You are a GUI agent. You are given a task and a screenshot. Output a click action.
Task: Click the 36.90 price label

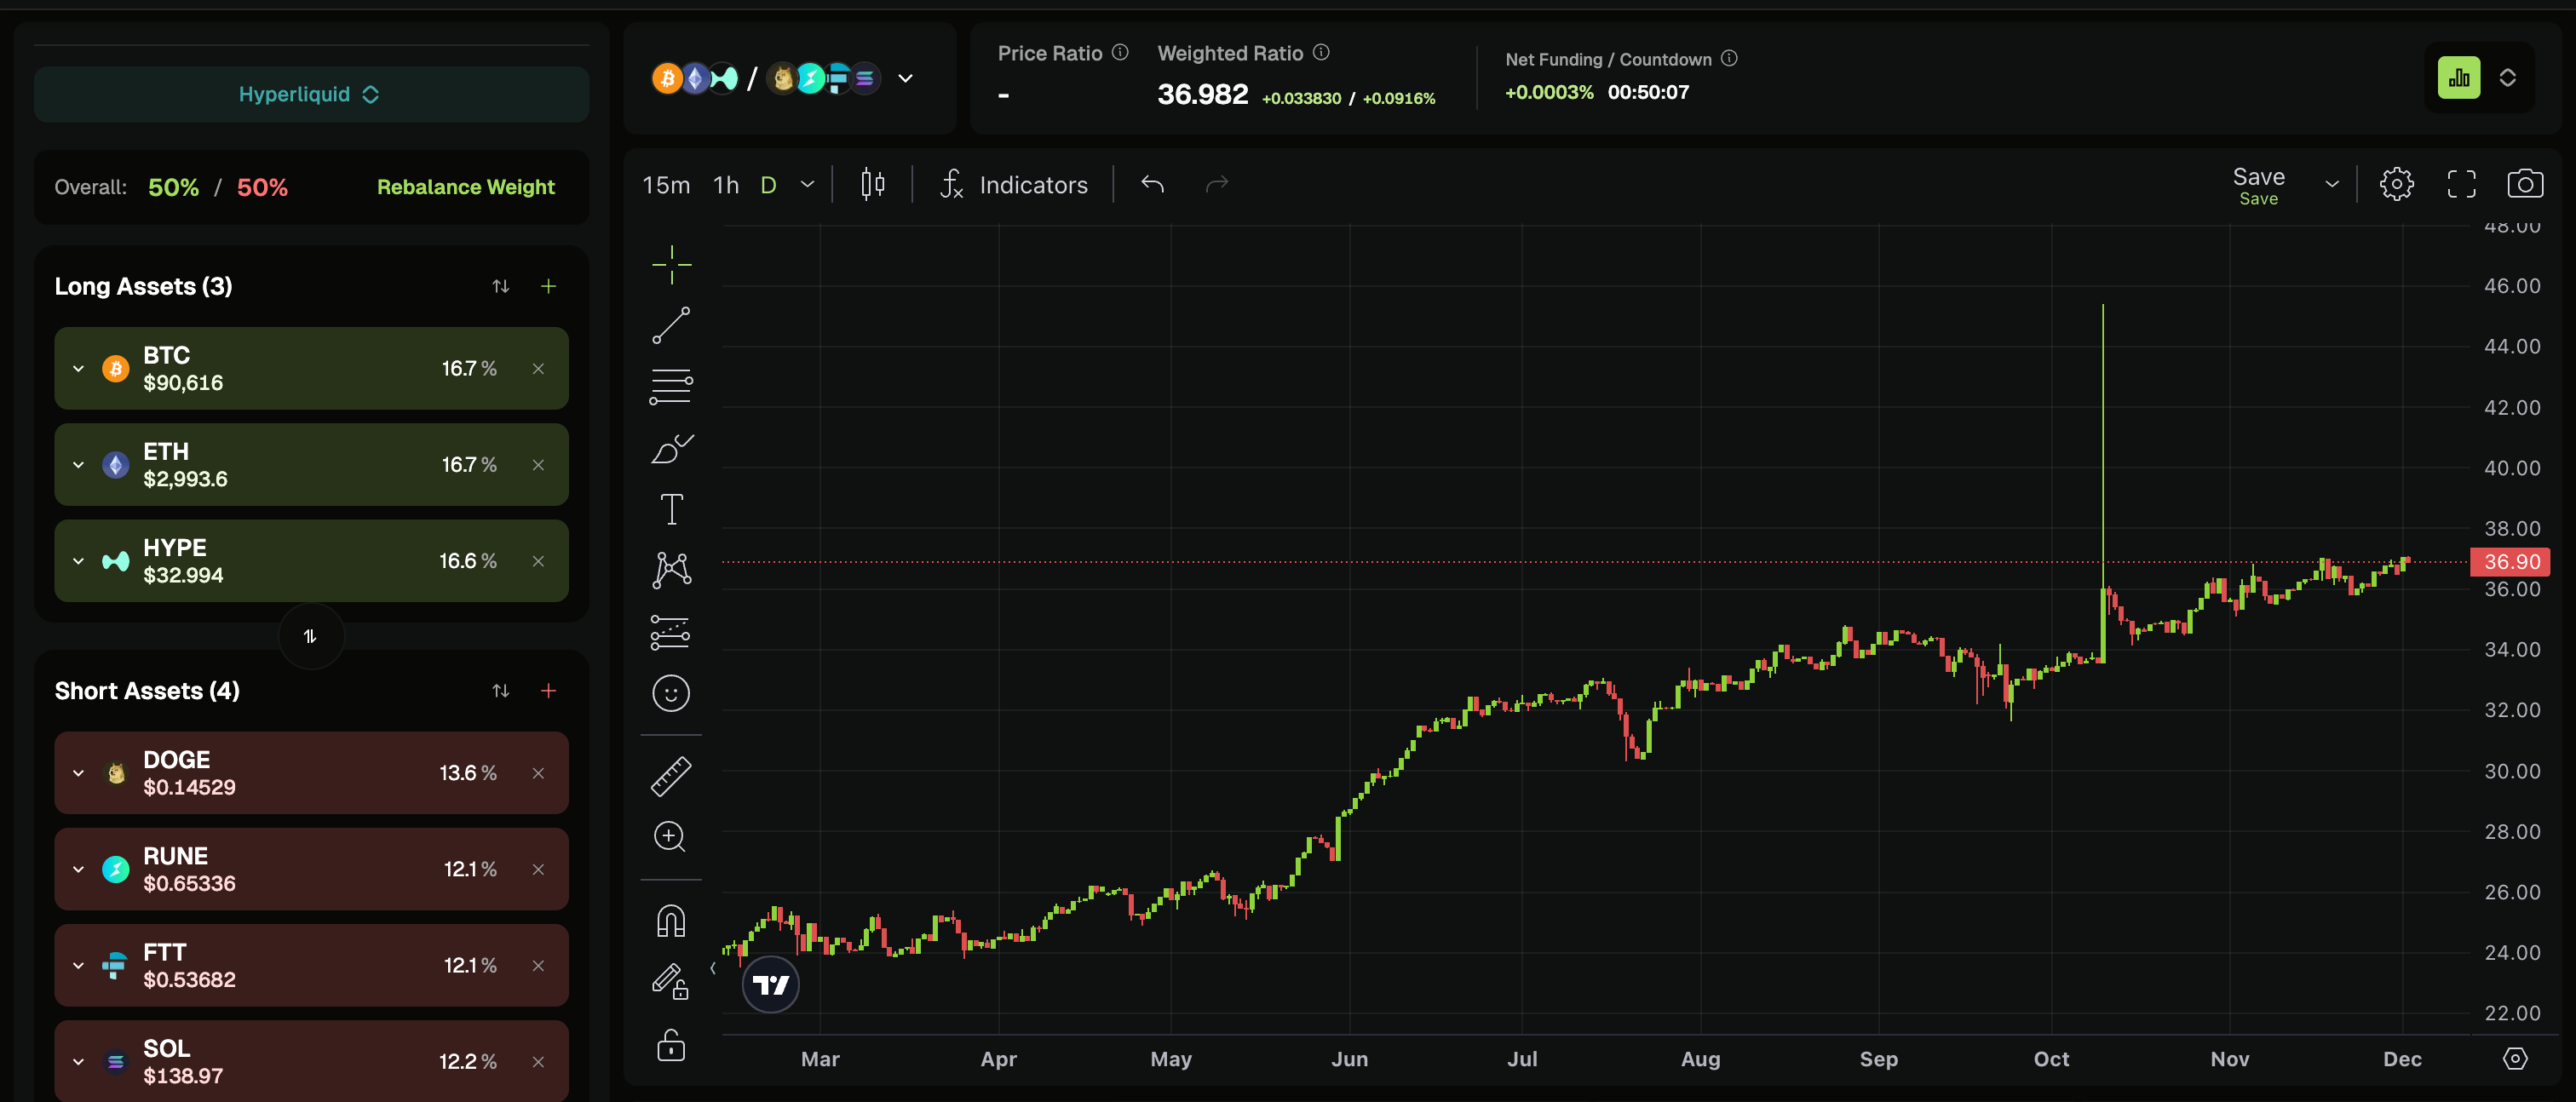[2510, 562]
